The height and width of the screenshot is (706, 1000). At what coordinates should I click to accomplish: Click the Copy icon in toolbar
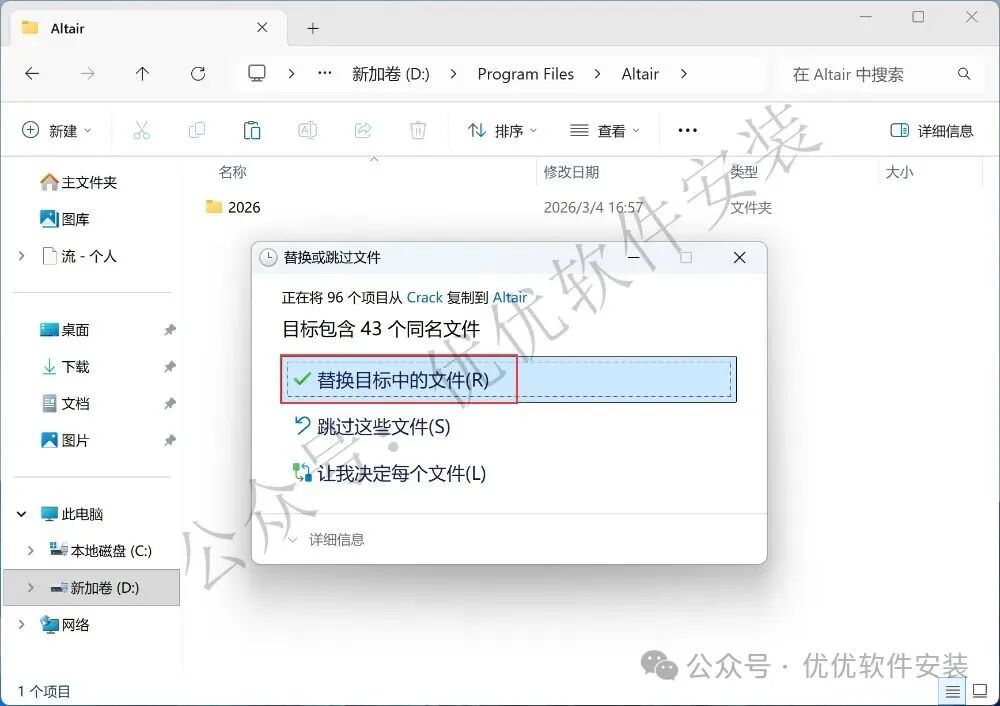tap(197, 131)
